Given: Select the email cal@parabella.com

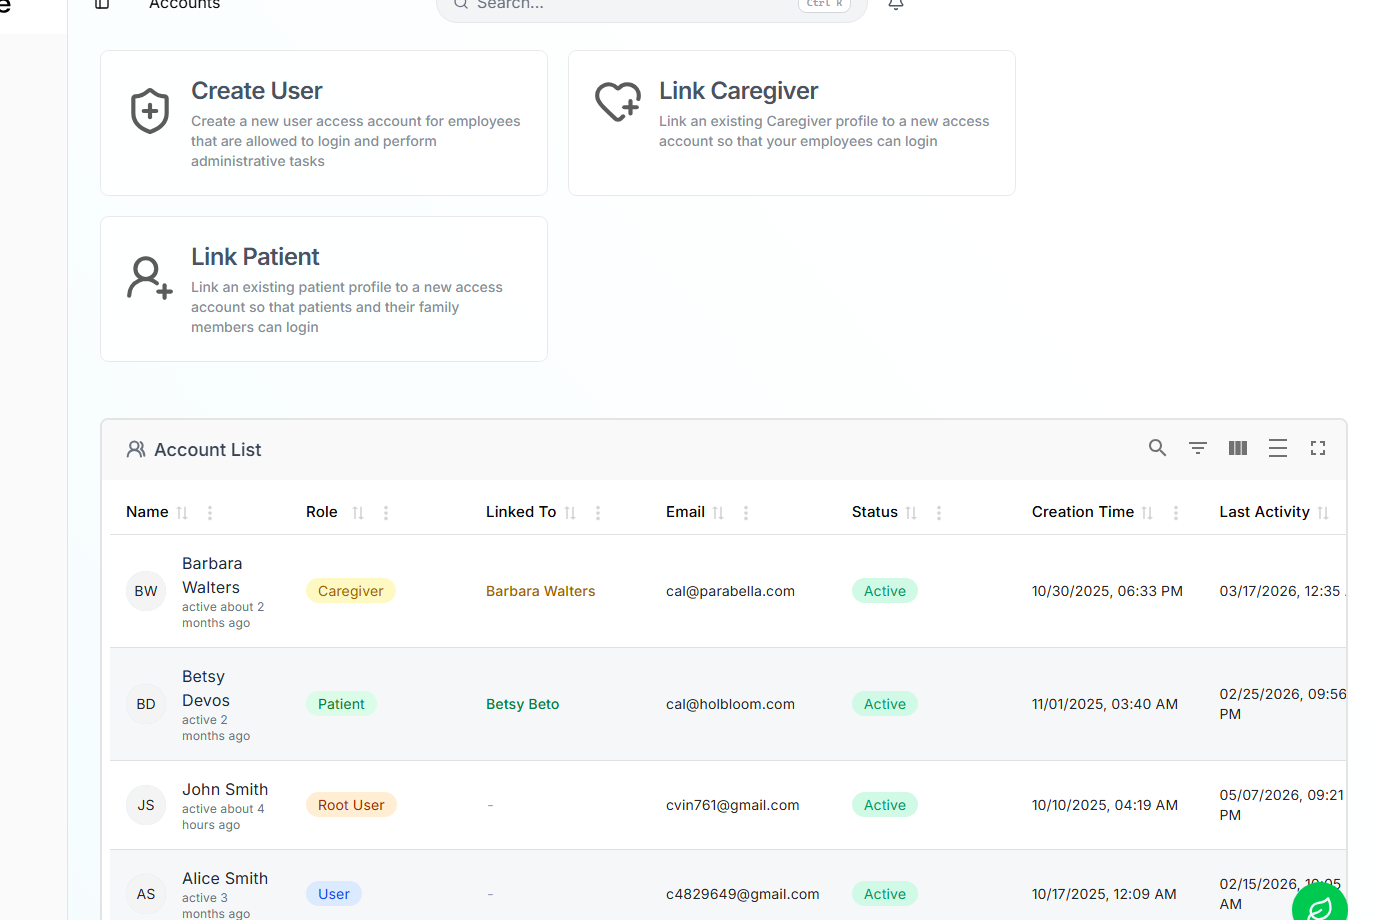Looking at the screenshot, I should coord(730,591).
